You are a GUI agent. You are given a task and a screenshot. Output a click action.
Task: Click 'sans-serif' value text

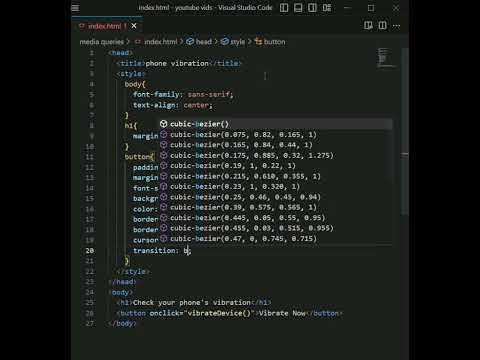click(209, 94)
